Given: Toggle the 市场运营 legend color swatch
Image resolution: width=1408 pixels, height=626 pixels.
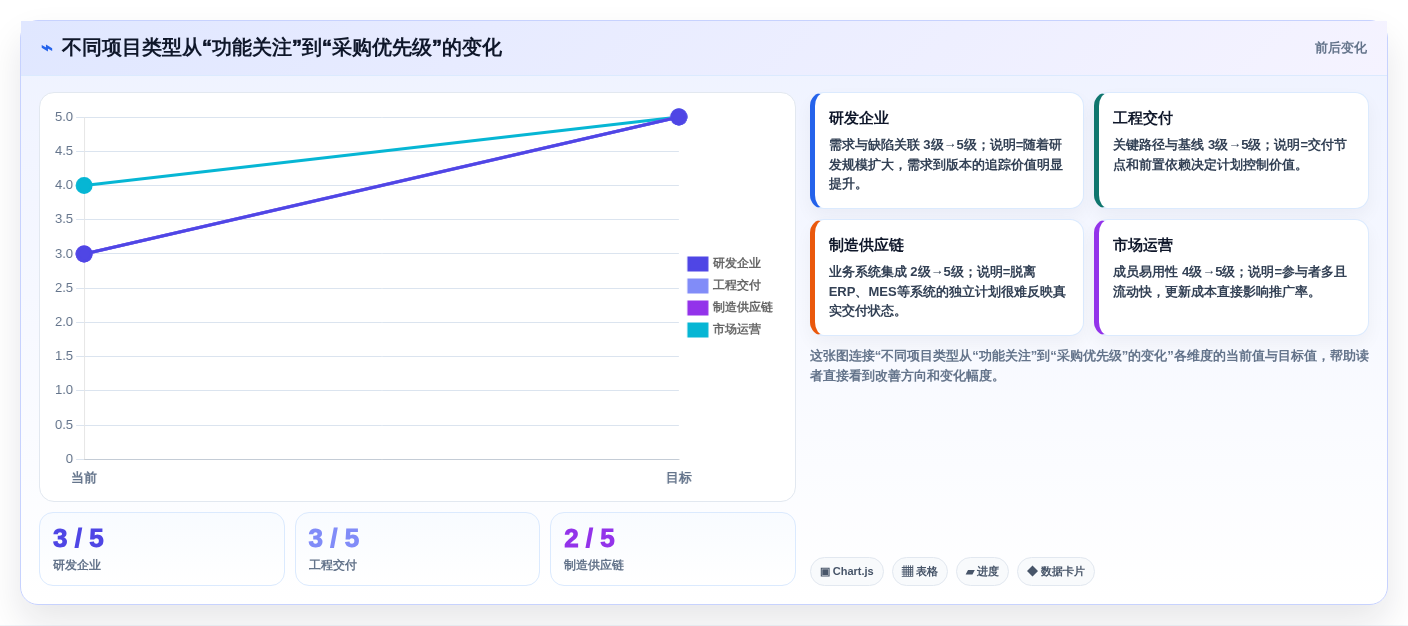Looking at the screenshot, I should click(x=697, y=330).
